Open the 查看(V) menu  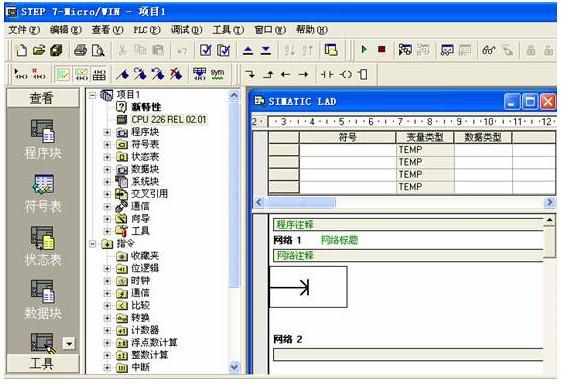tap(107, 30)
